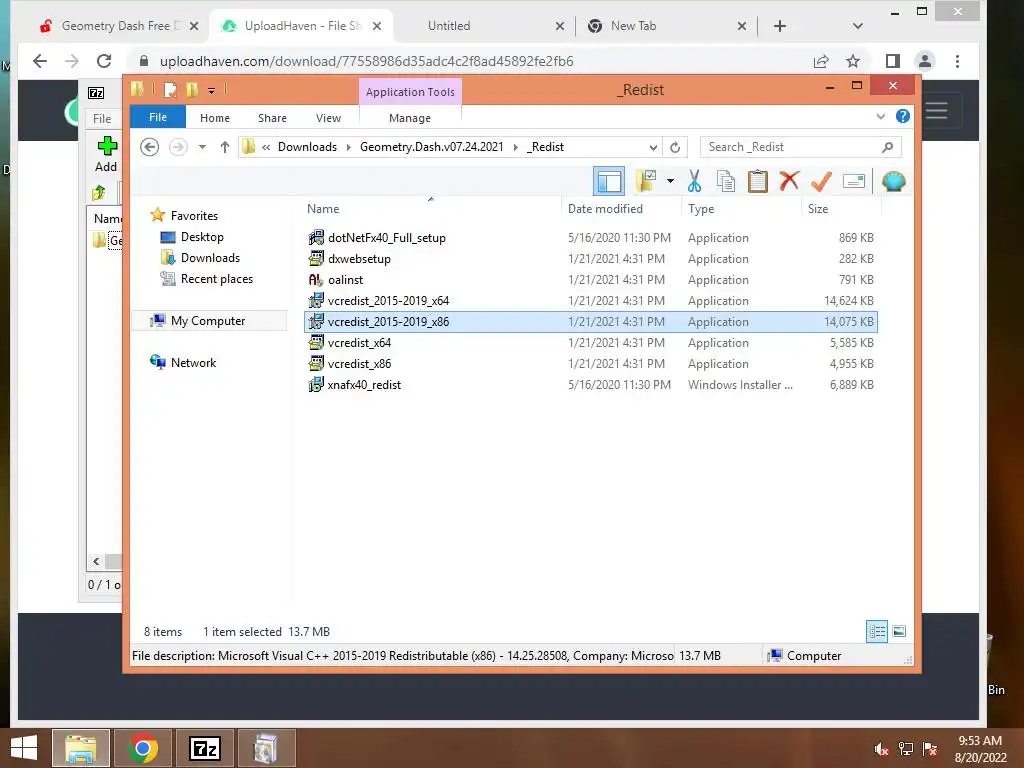This screenshot has width=1024, height=768.
Task: Open recent locations dropdown arrow
Action: click(x=202, y=147)
